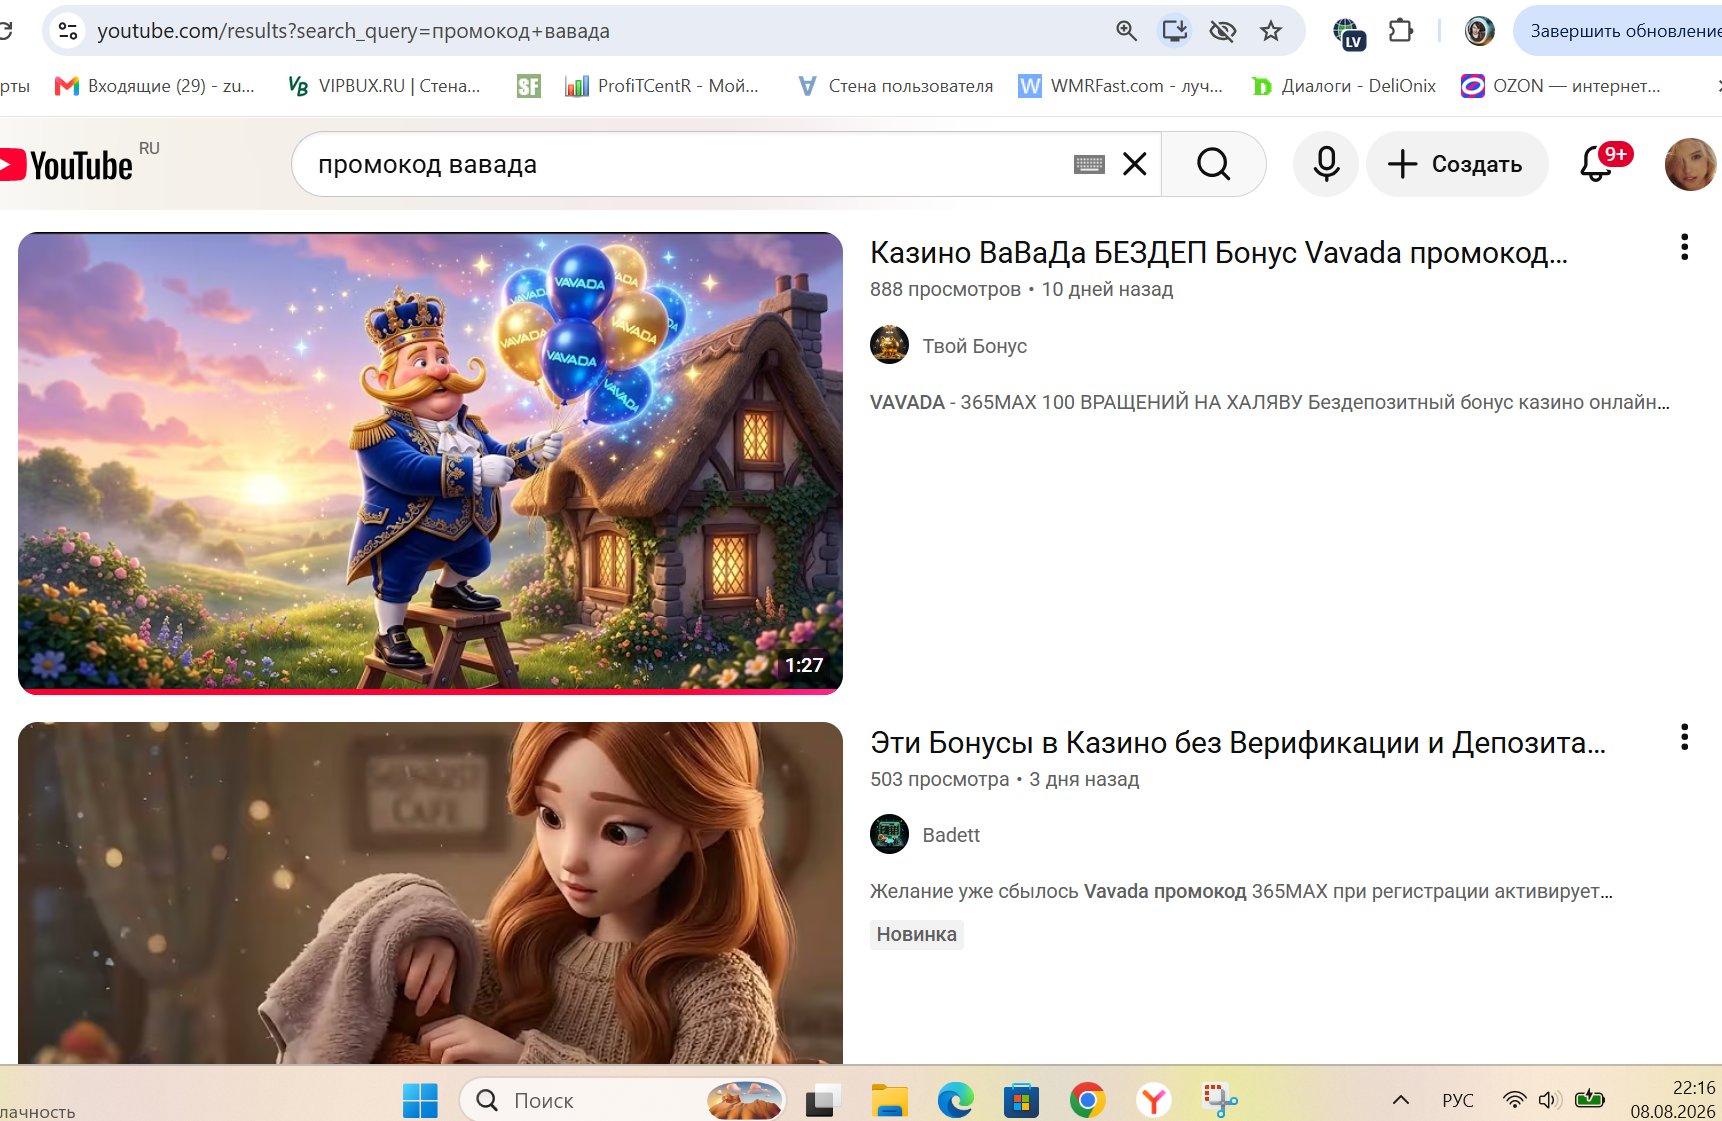The width and height of the screenshot is (1722, 1121).
Task: Open more options for Эти Бонусы video
Action: point(1685,738)
